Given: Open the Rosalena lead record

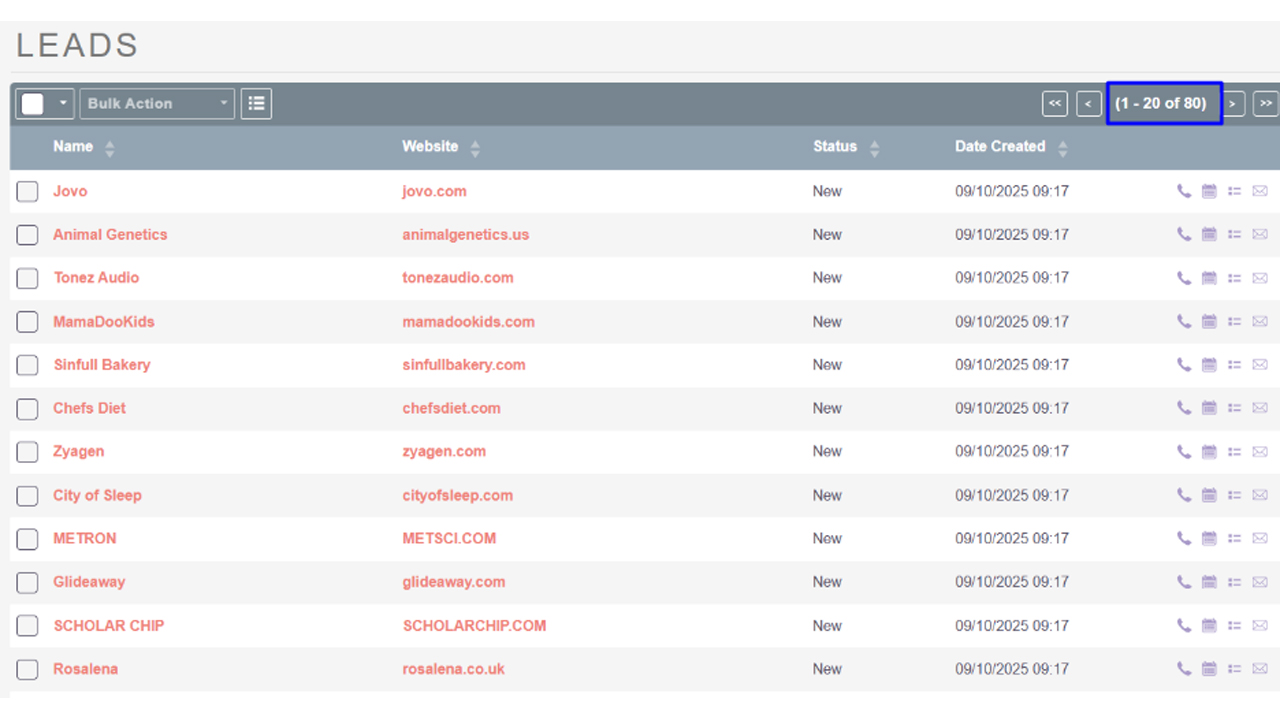Looking at the screenshot, I should click(85, 668).
